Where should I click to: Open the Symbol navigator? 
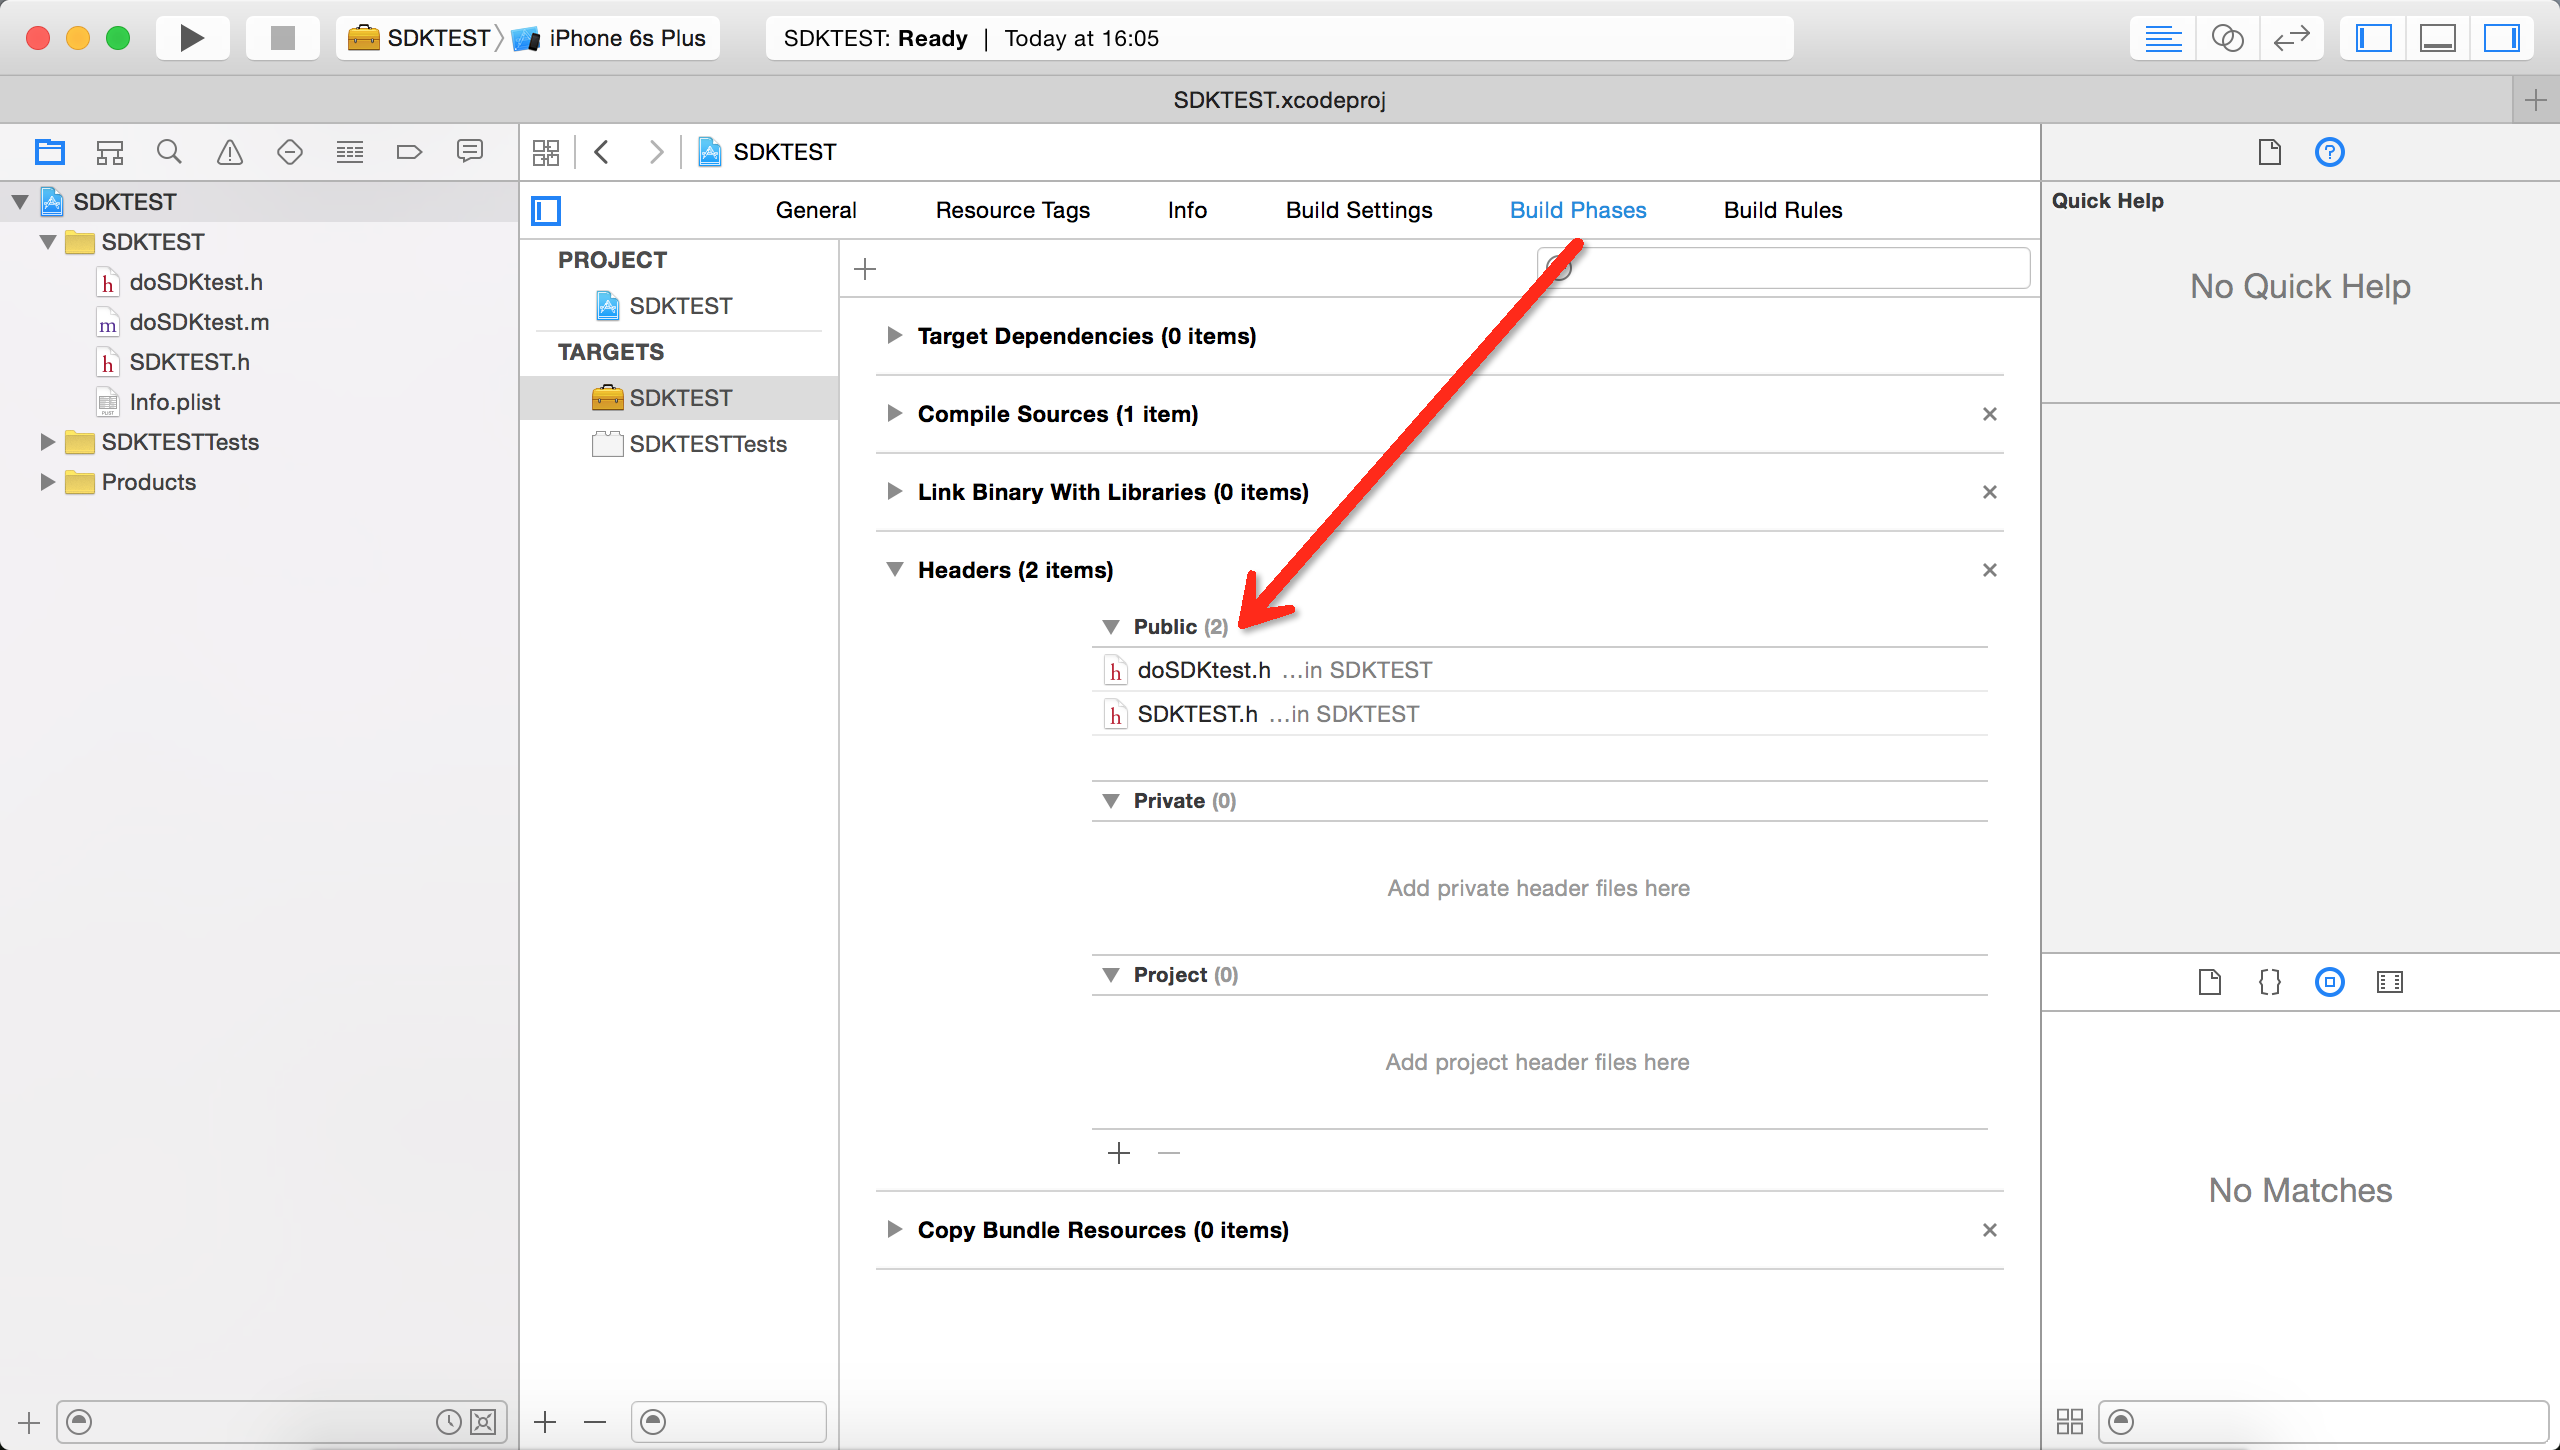coord(110,152)
